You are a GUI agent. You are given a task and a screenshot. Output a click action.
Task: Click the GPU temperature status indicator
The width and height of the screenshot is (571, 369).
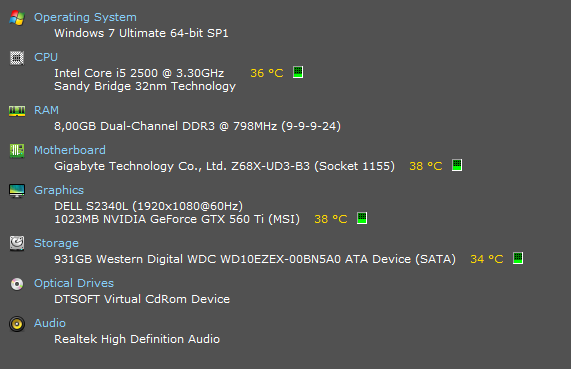pos(362,218)
